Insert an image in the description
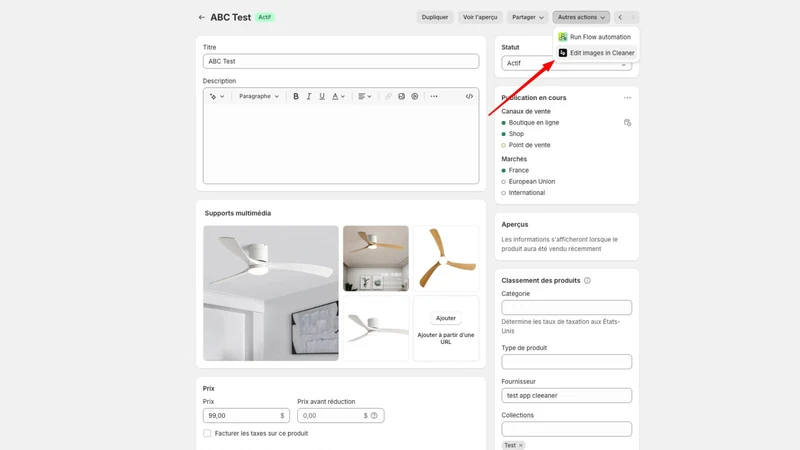 (402, 96)
